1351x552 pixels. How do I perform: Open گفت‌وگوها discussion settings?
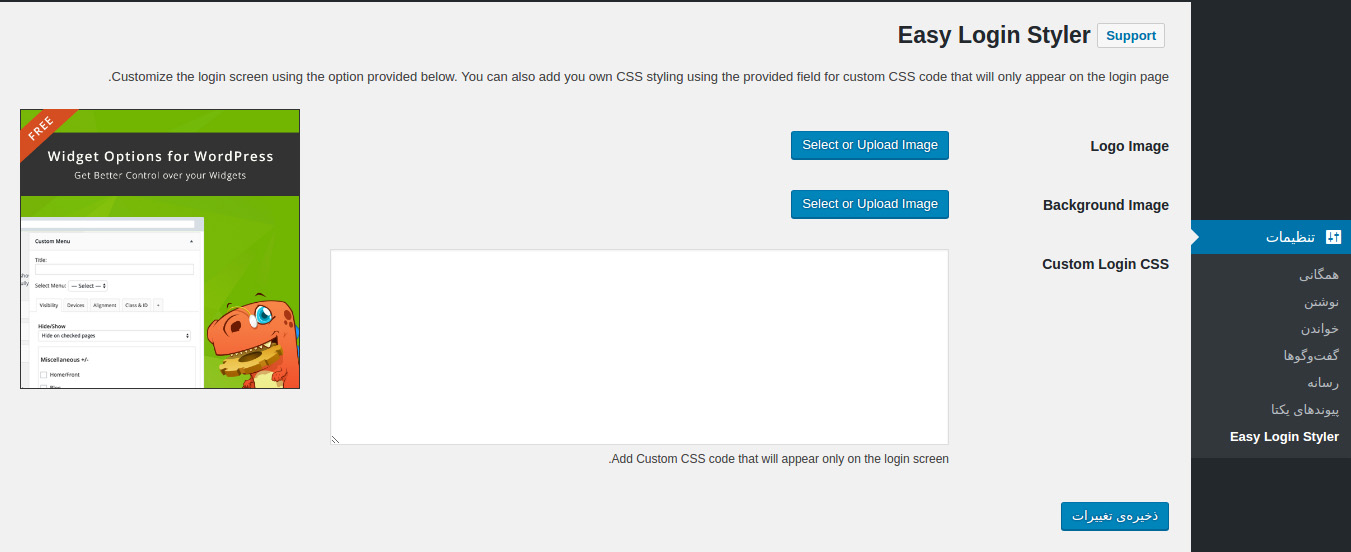point(1311,356)
